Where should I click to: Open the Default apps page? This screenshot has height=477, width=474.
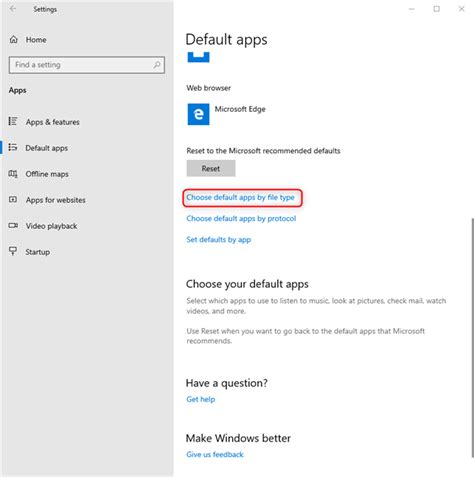(x=47, y=148)
